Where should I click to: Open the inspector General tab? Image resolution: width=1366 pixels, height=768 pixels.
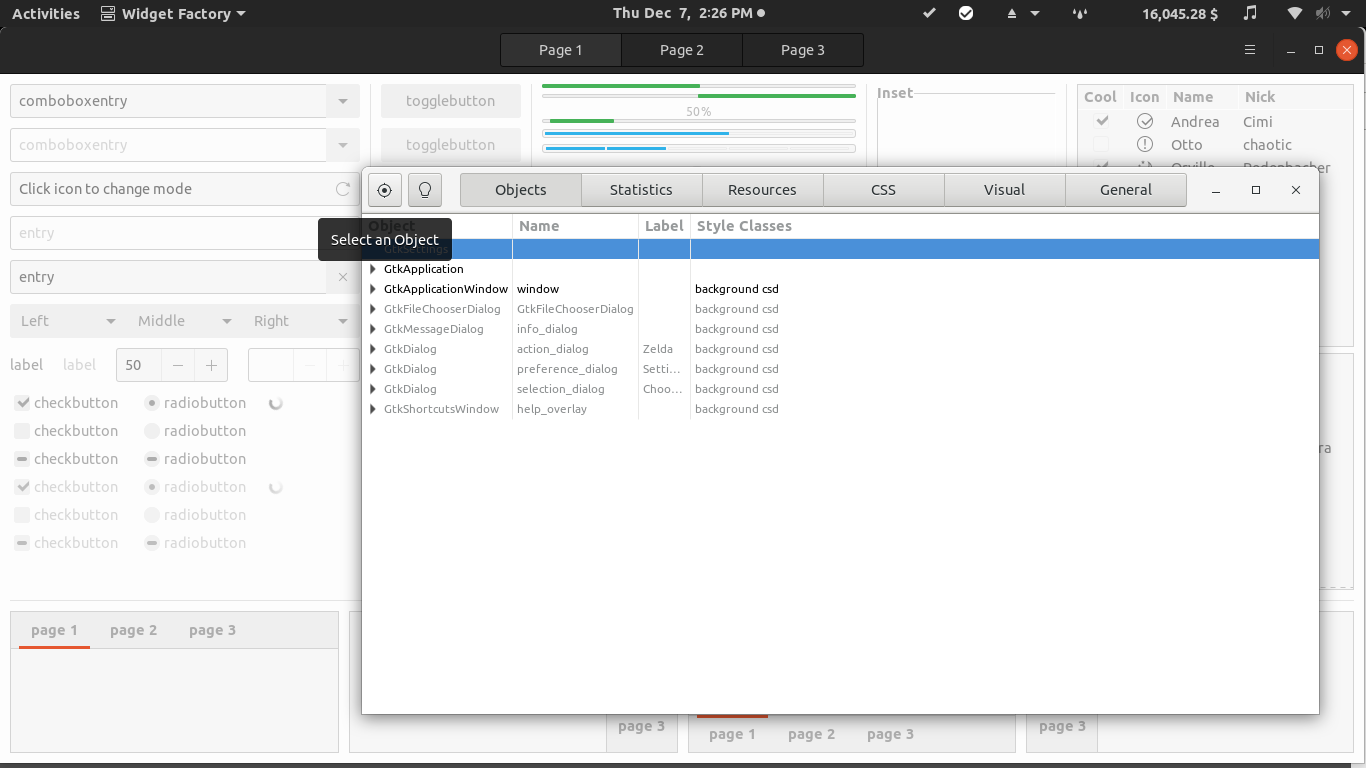point(1126,190)
